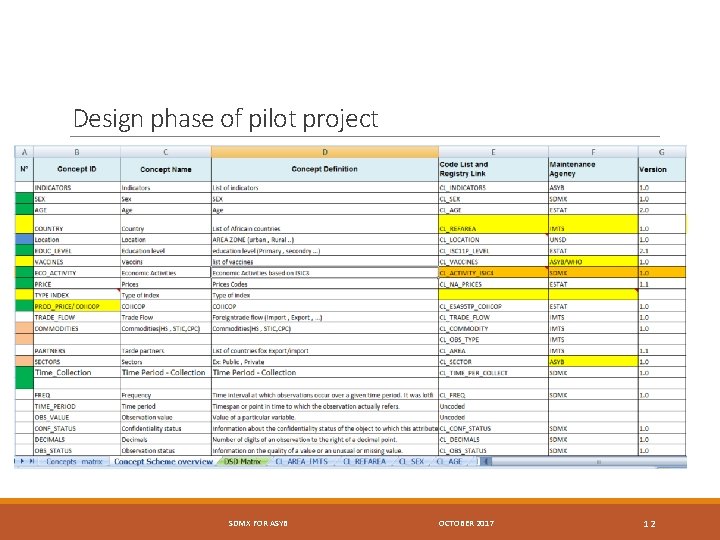Select column E header
The height and width of the screenshot is (540, 720).
(493, 152)
